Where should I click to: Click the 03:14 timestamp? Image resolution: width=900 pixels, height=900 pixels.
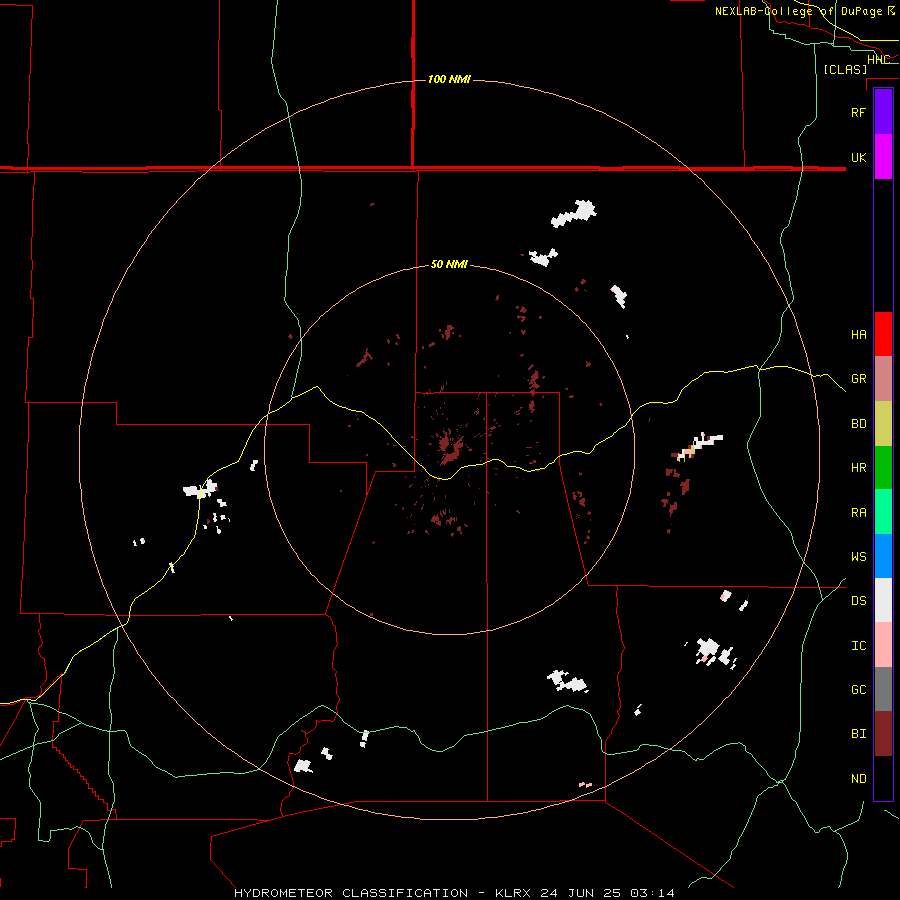point(652,893)
